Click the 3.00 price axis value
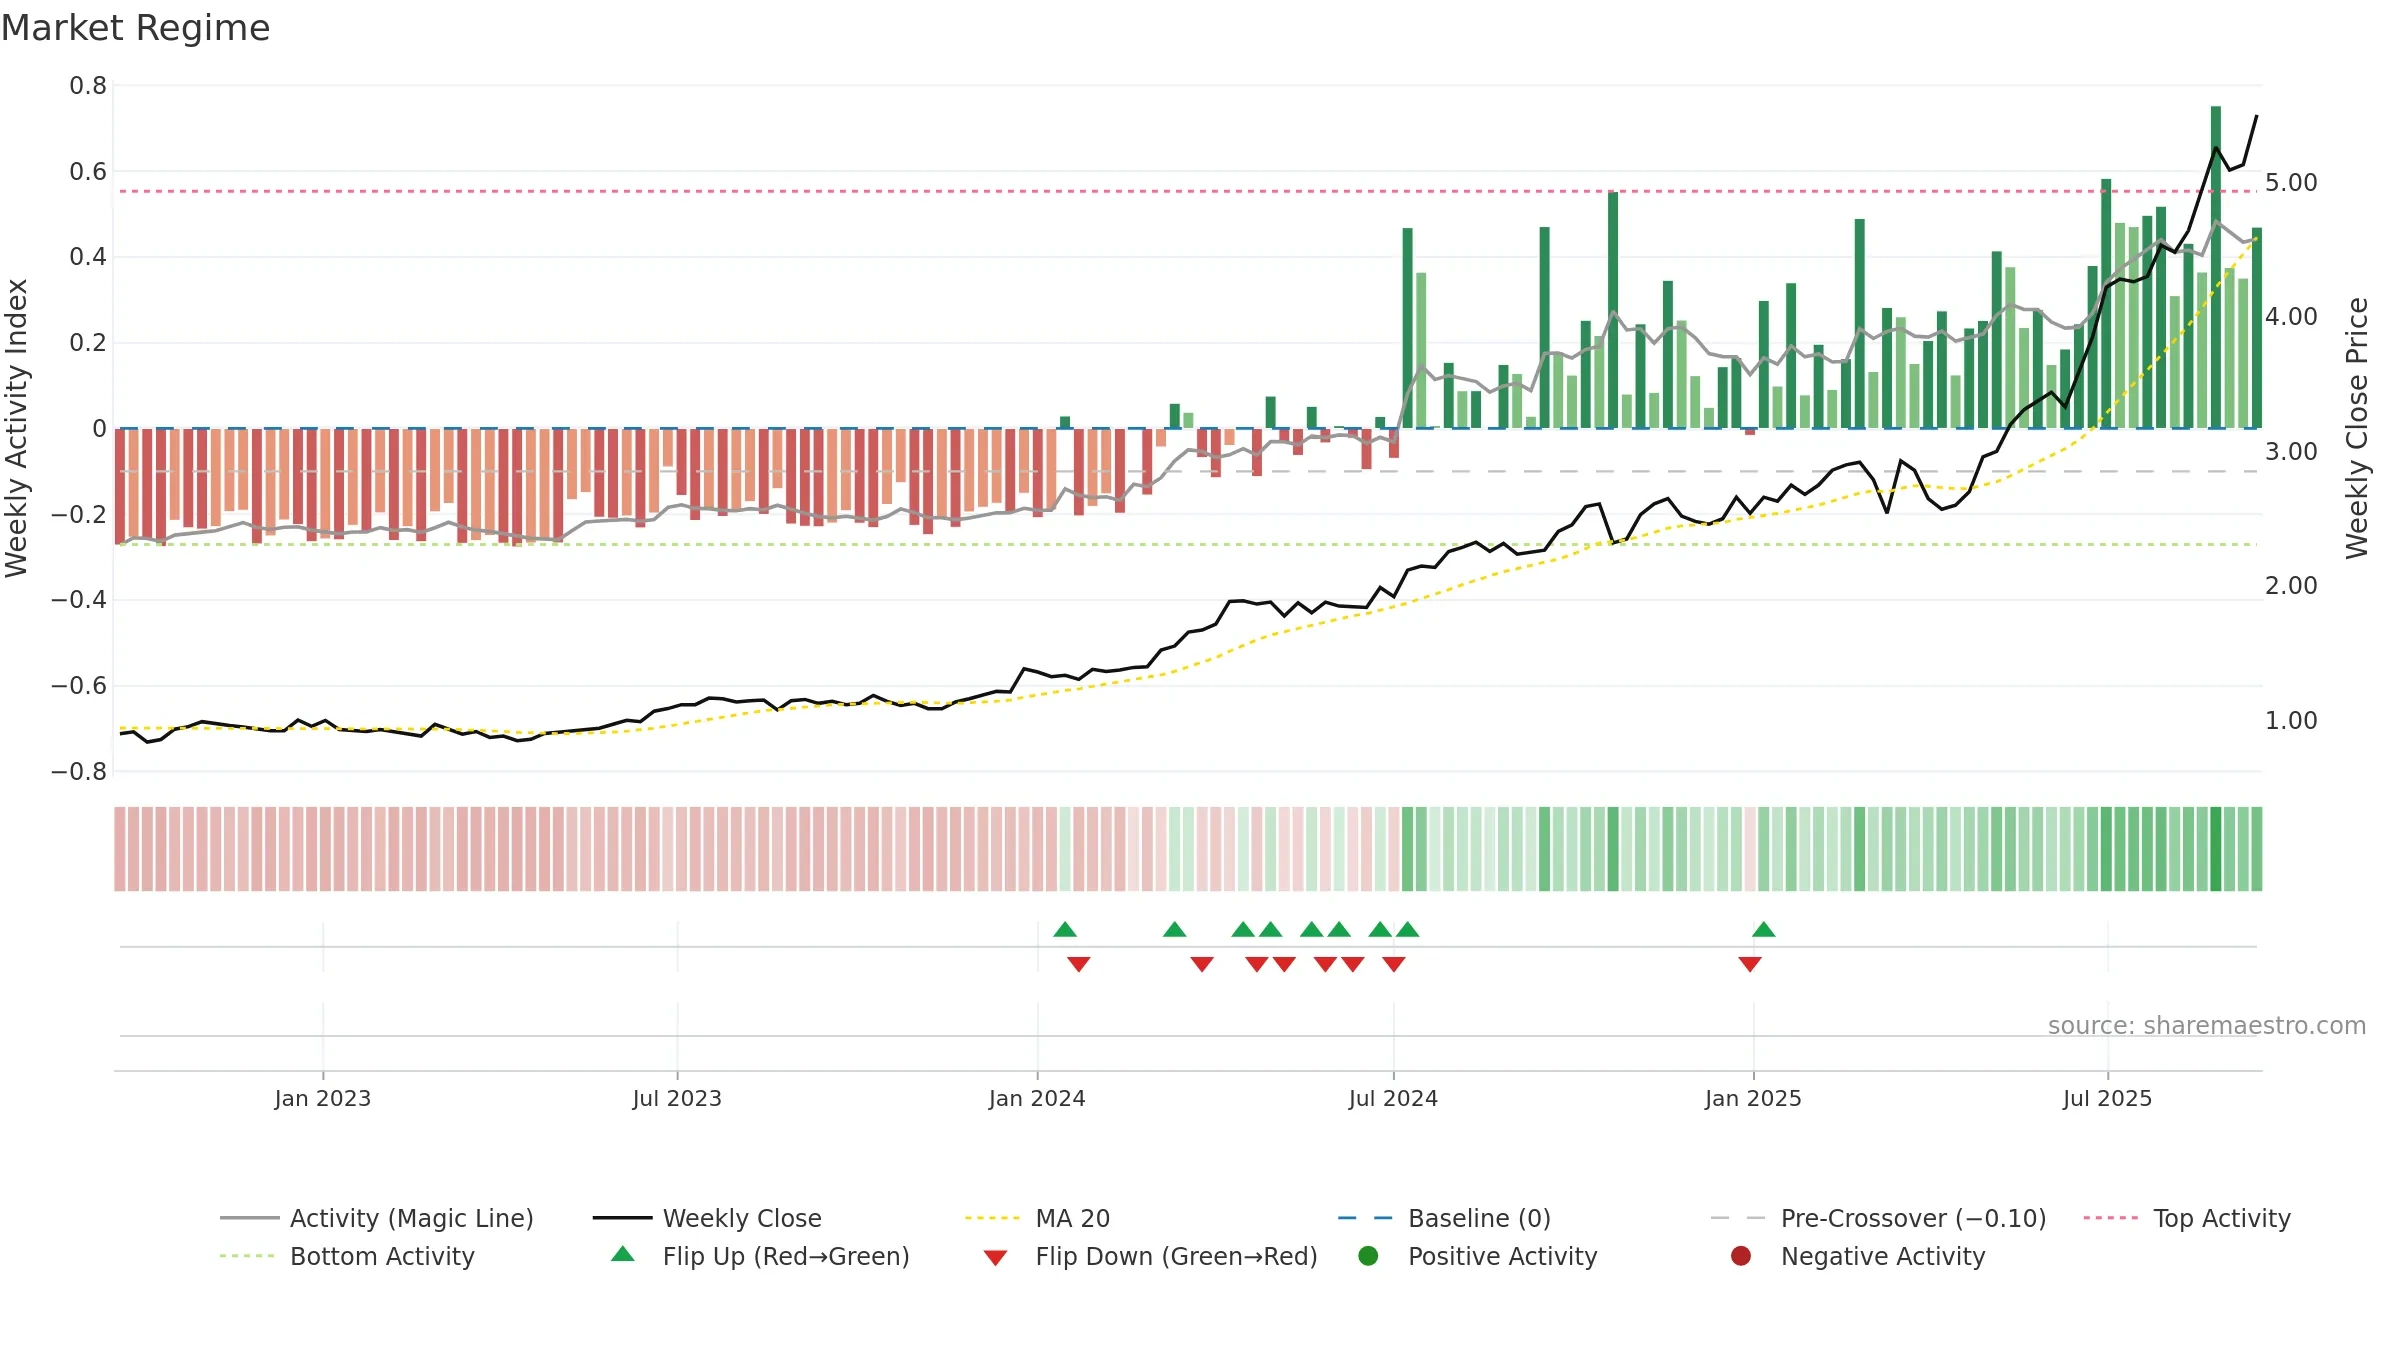Image resolution: width=2400 pixels, height=1350 pixels. (2291, 452)
